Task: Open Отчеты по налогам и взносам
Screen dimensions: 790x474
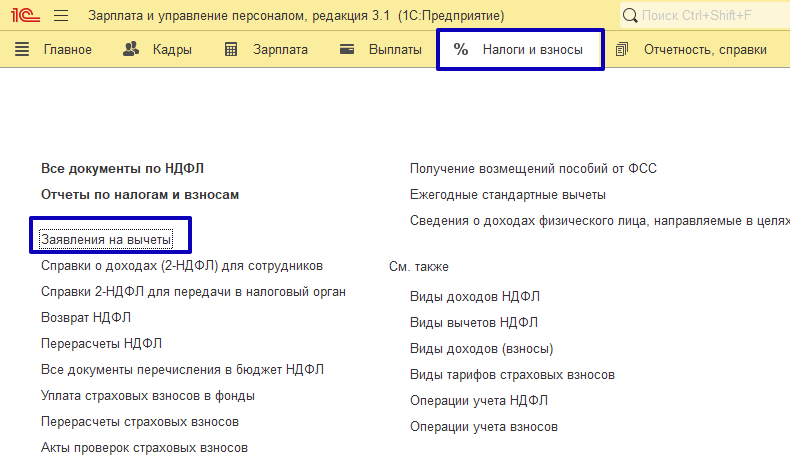Action: [140, 195]
